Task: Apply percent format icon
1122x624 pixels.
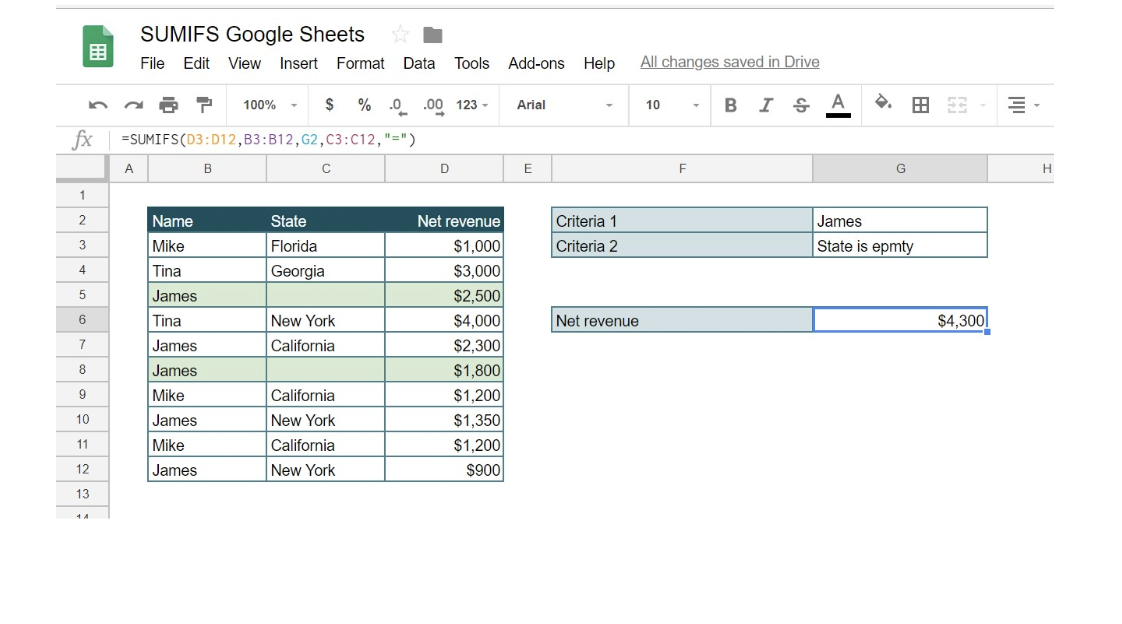Action: click(364, 105)
